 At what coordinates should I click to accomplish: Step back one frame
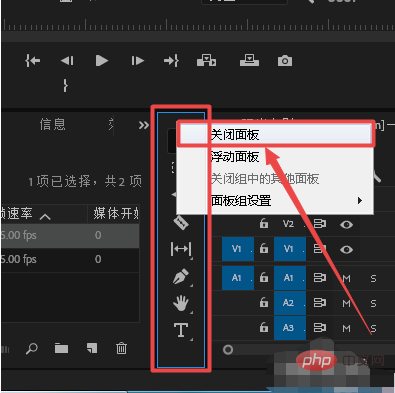(67, 61)
